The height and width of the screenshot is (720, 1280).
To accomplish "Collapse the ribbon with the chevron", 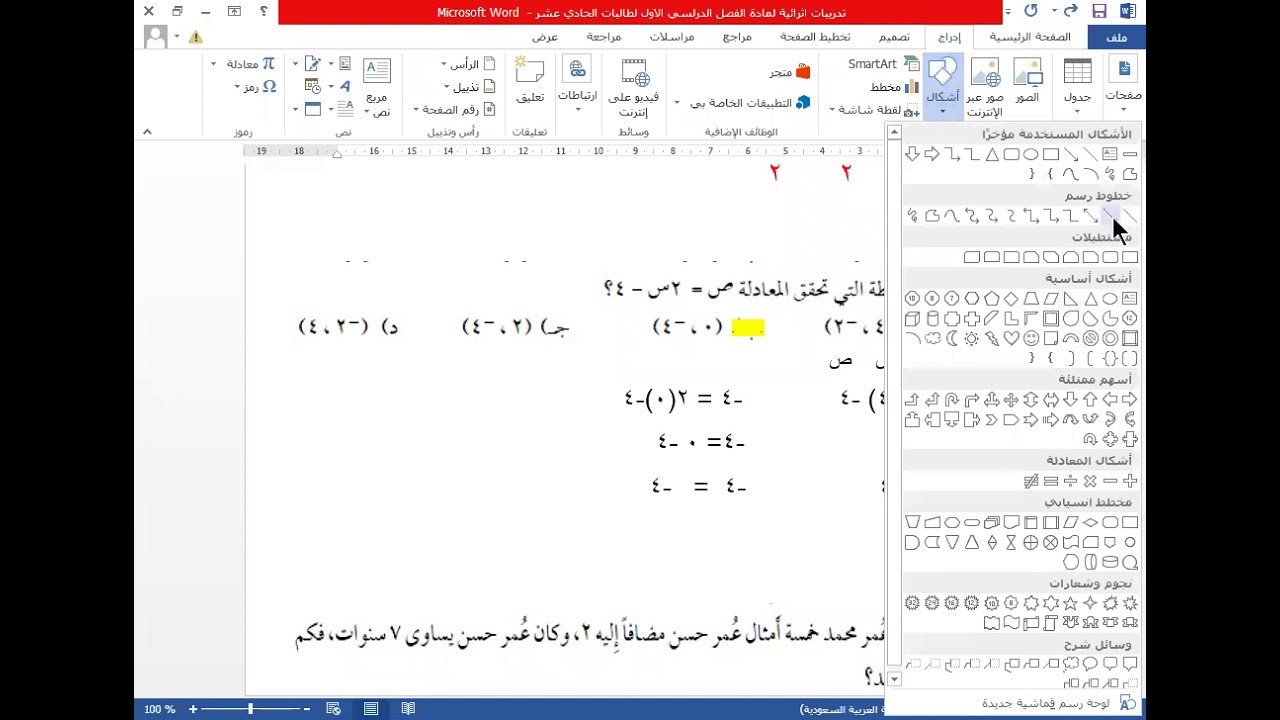I will (x=147, y=132).
